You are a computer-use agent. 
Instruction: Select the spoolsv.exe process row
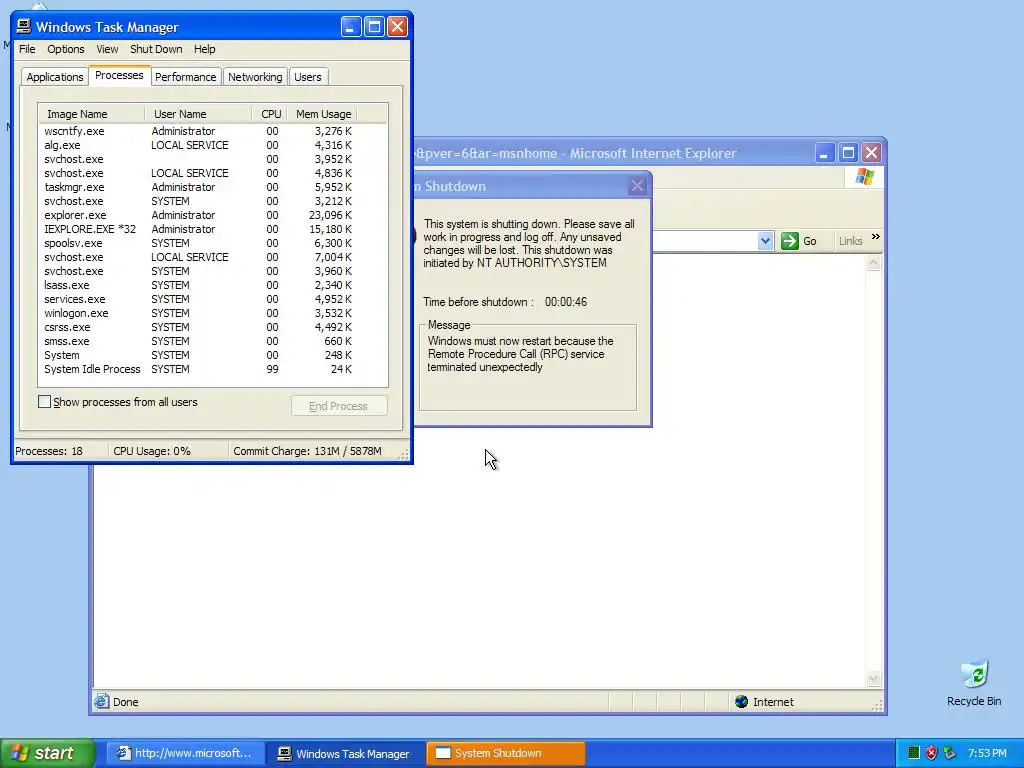(x=213, y=243)
